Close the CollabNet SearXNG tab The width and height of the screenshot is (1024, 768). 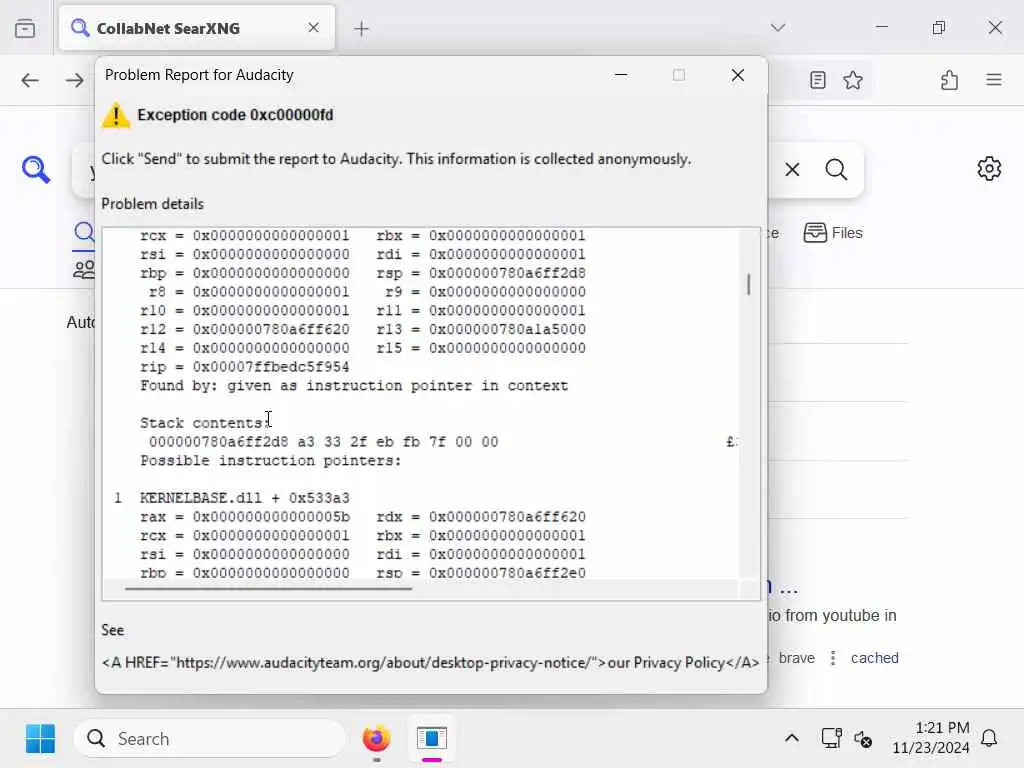pyautogui.click(x=313, y=27)
